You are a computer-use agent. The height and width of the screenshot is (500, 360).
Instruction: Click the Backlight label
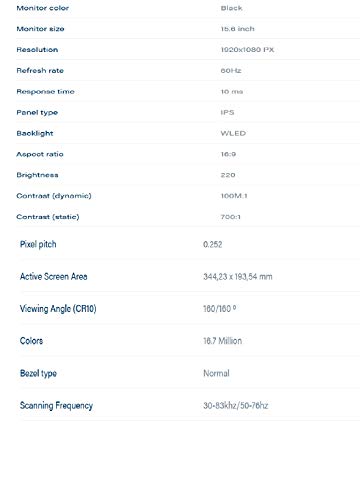tap(35, 133)
